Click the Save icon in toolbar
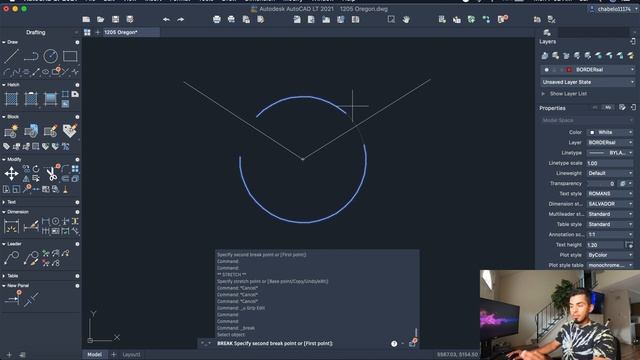 click(116, 20)
